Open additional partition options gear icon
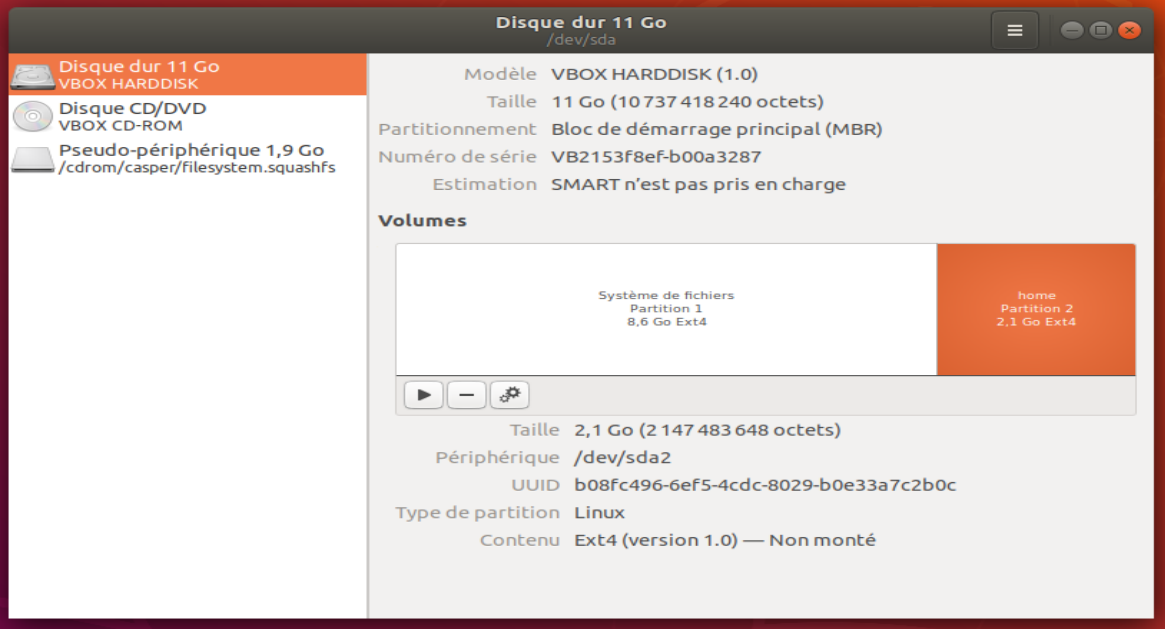Image resolution: width=1165 pixels, height=629 pixels. 509,395
